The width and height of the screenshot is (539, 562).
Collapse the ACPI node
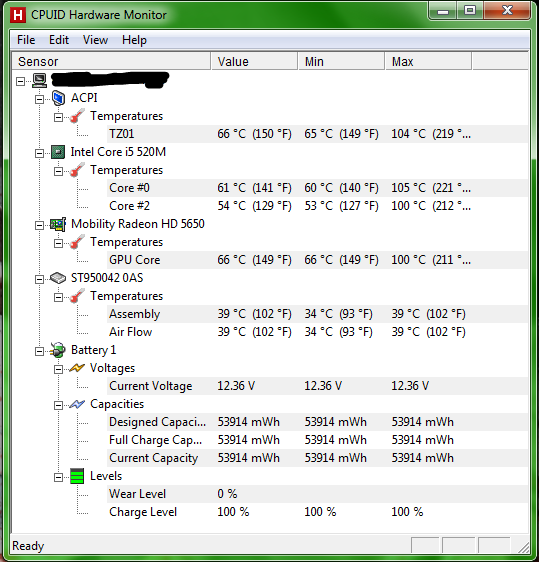(39, 99)
